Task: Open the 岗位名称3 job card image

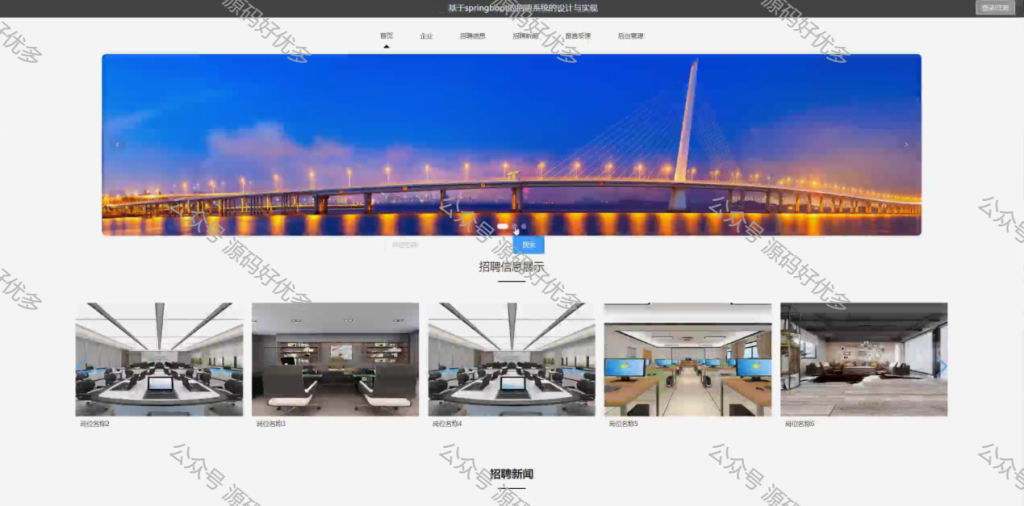Action: coord(336,359)
